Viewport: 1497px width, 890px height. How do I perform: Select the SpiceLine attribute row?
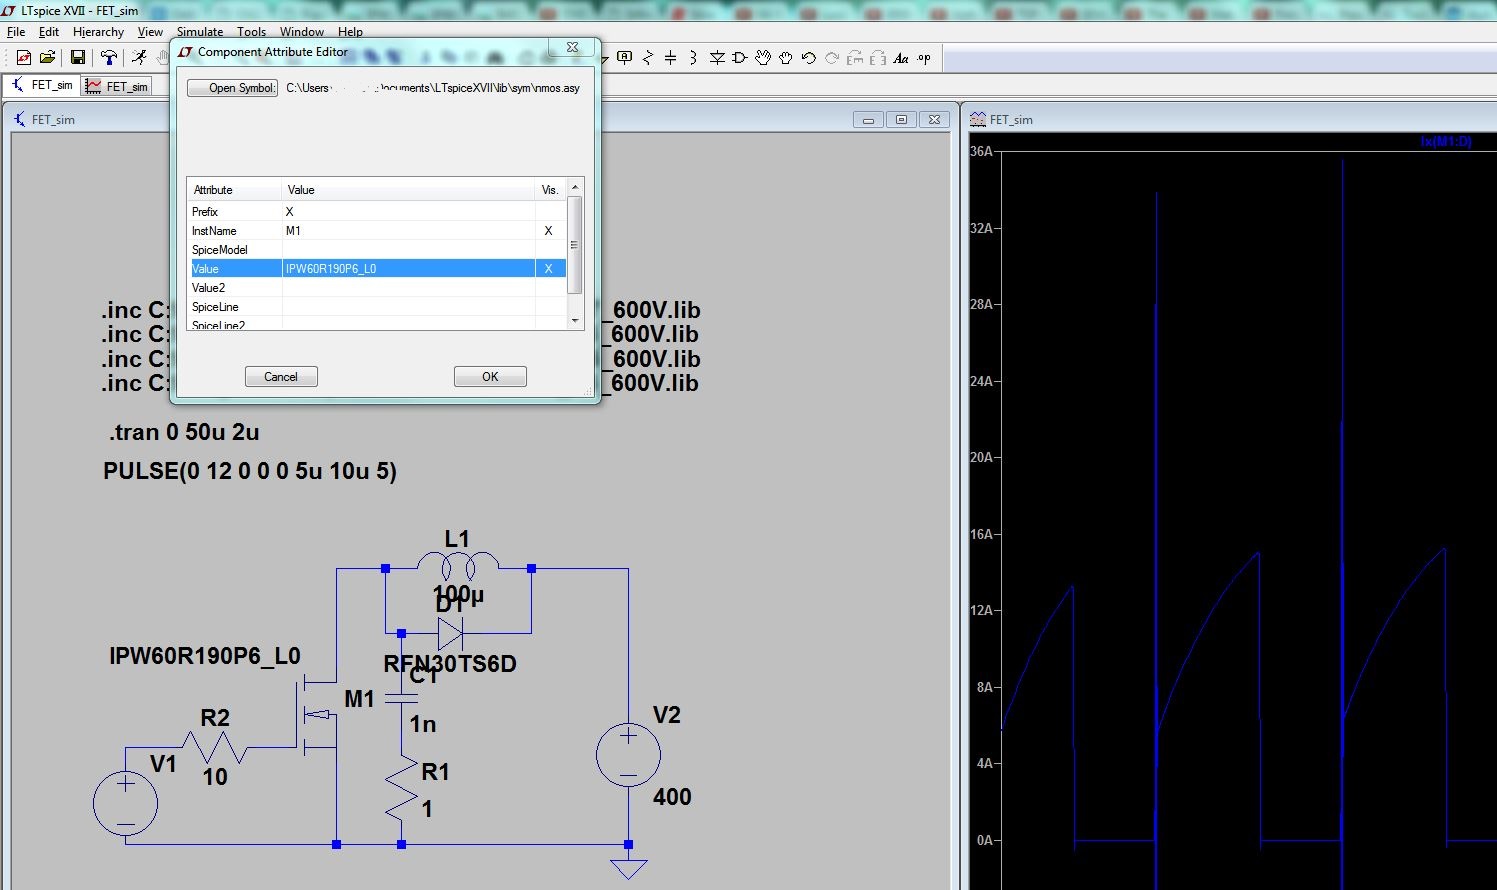[377, 307]
